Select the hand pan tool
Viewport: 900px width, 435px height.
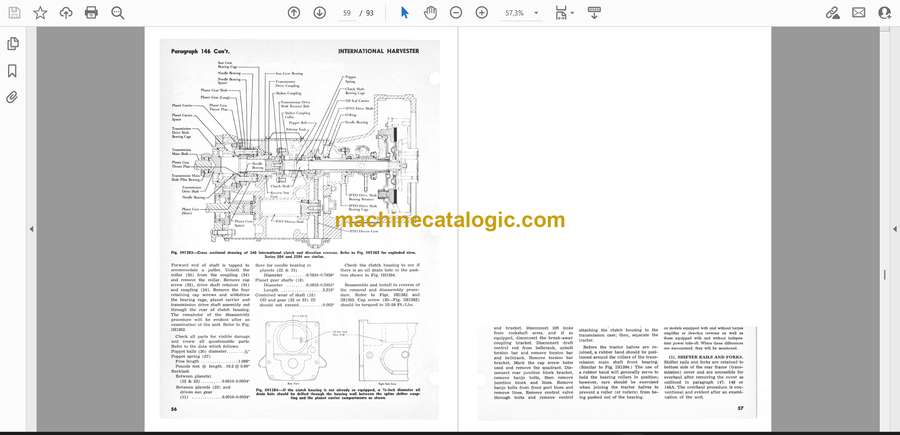tap(430, 13)
